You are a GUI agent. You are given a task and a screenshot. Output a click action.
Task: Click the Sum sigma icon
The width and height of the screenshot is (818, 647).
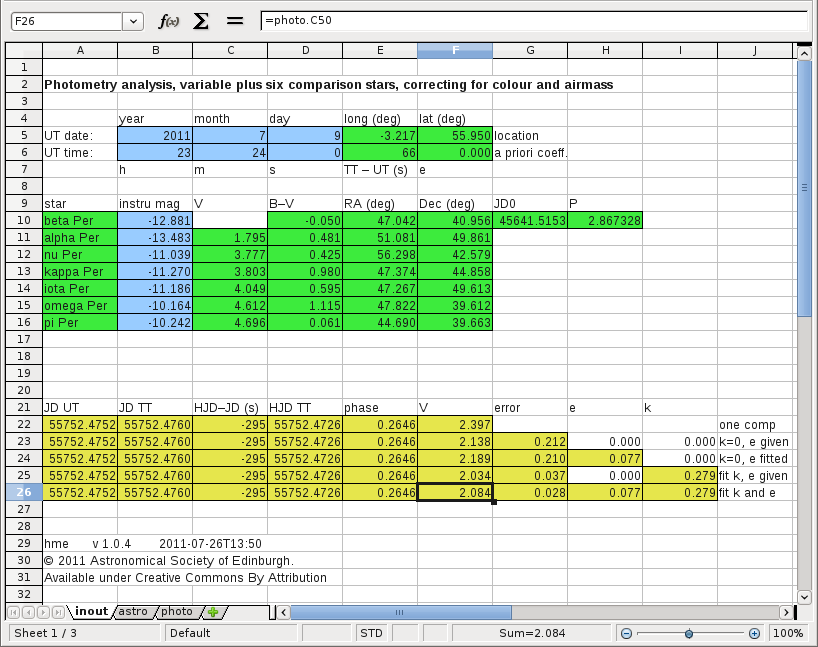(x=201, y=21)
